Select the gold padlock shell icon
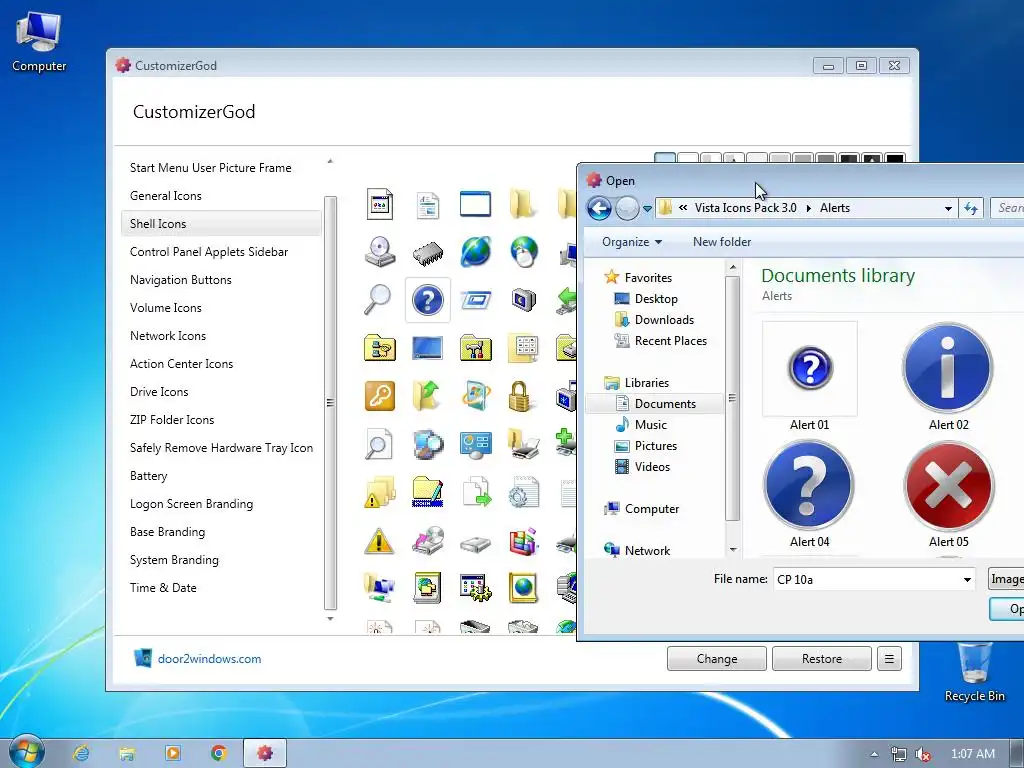The height and width of the screenshot is (768, 1024). tap(520, 396)
